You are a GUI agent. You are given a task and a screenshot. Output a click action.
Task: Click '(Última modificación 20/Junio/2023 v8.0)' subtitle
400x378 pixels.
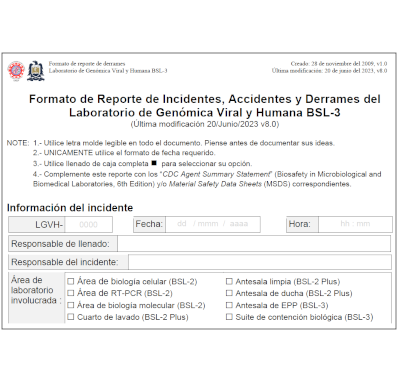205,124
